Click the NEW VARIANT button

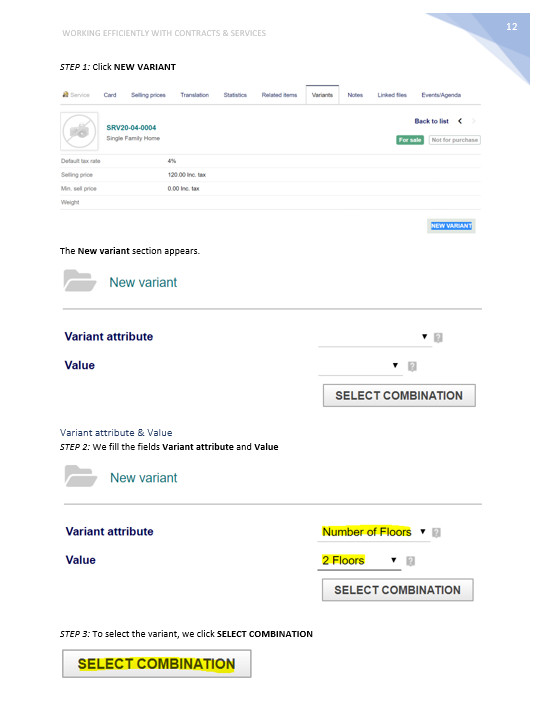(451, 226)
